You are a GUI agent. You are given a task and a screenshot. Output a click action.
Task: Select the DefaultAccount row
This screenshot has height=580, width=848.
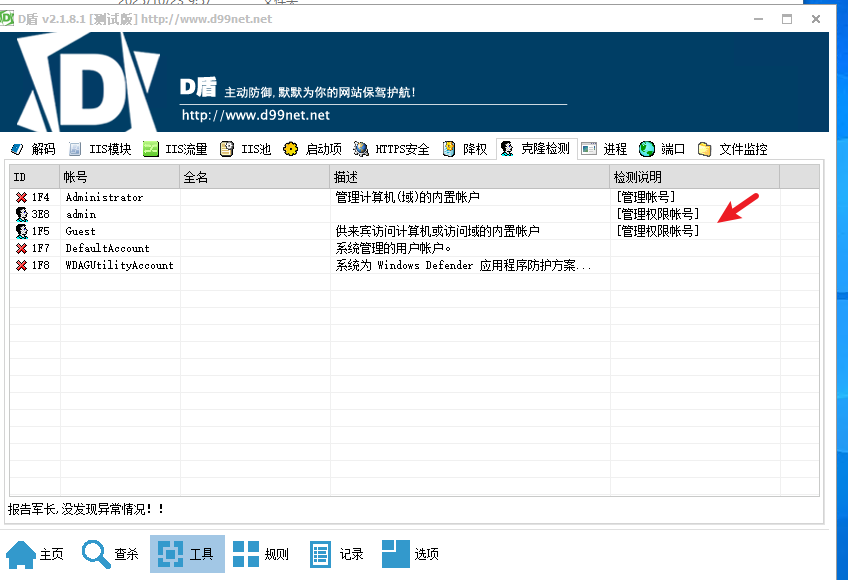click(414, 248)
